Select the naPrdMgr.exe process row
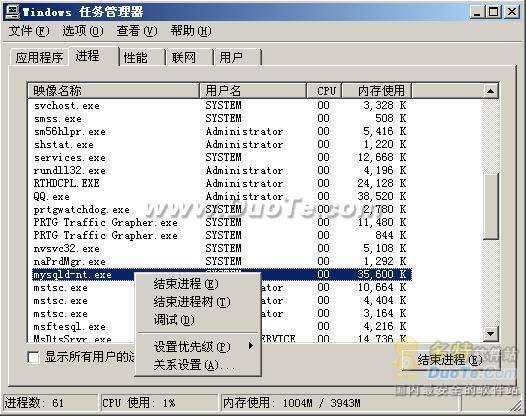526x416 pixels. 221,262
